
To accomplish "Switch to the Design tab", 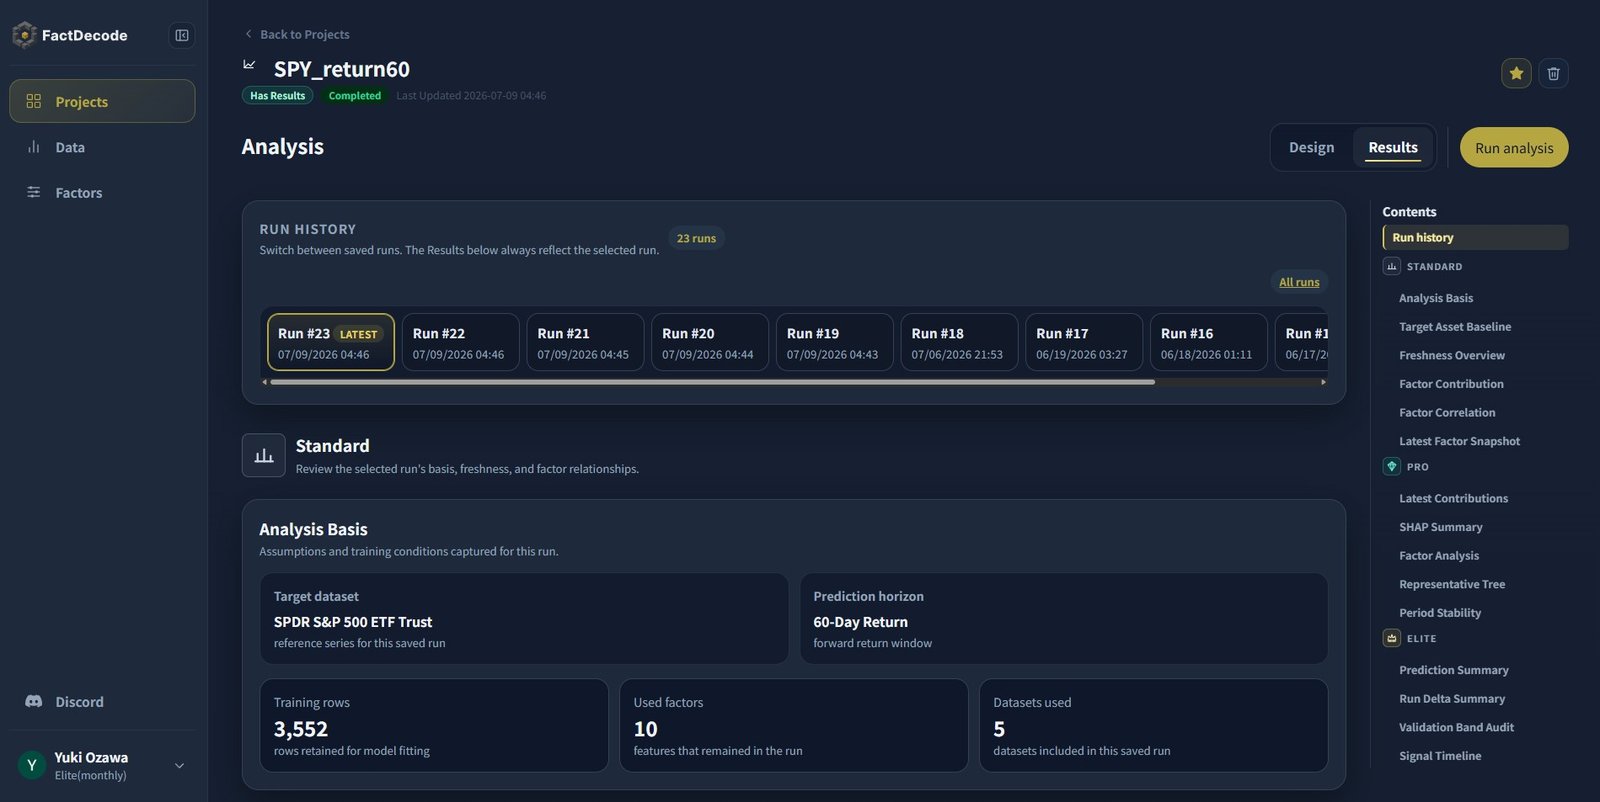I will coord(1311,147).
